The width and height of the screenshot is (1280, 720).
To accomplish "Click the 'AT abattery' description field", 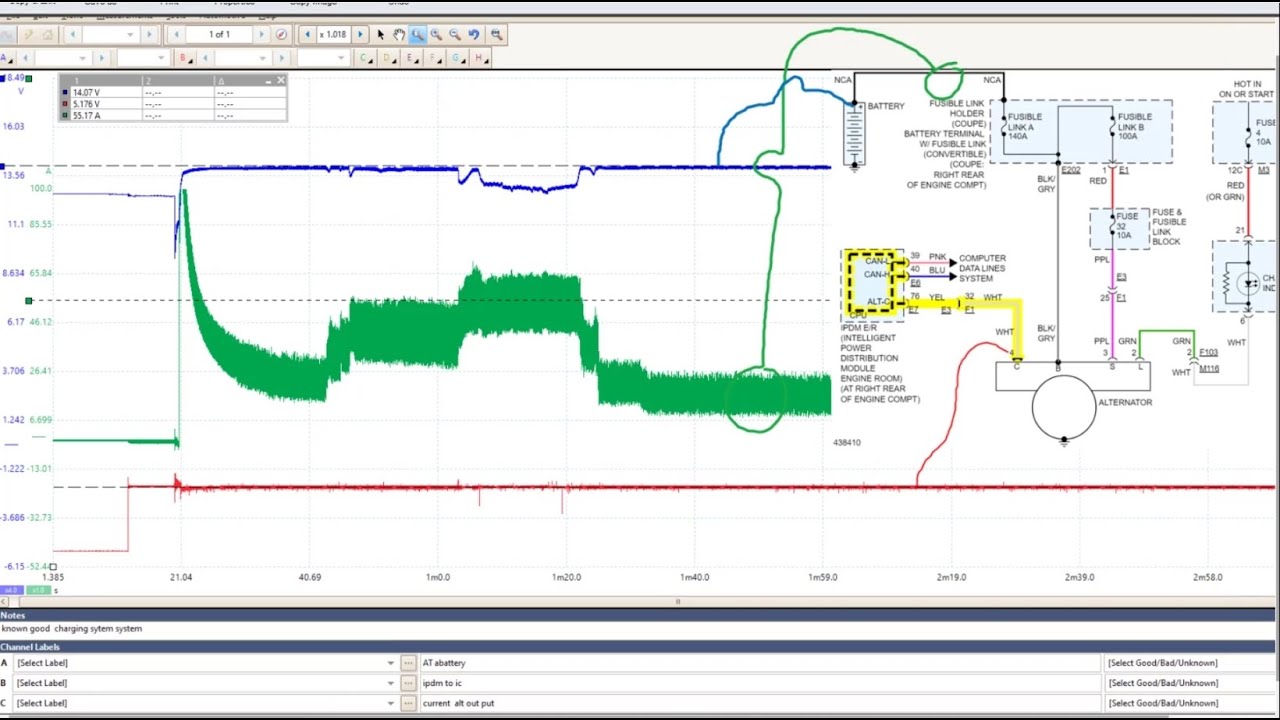I will click(x=759, y=663).
